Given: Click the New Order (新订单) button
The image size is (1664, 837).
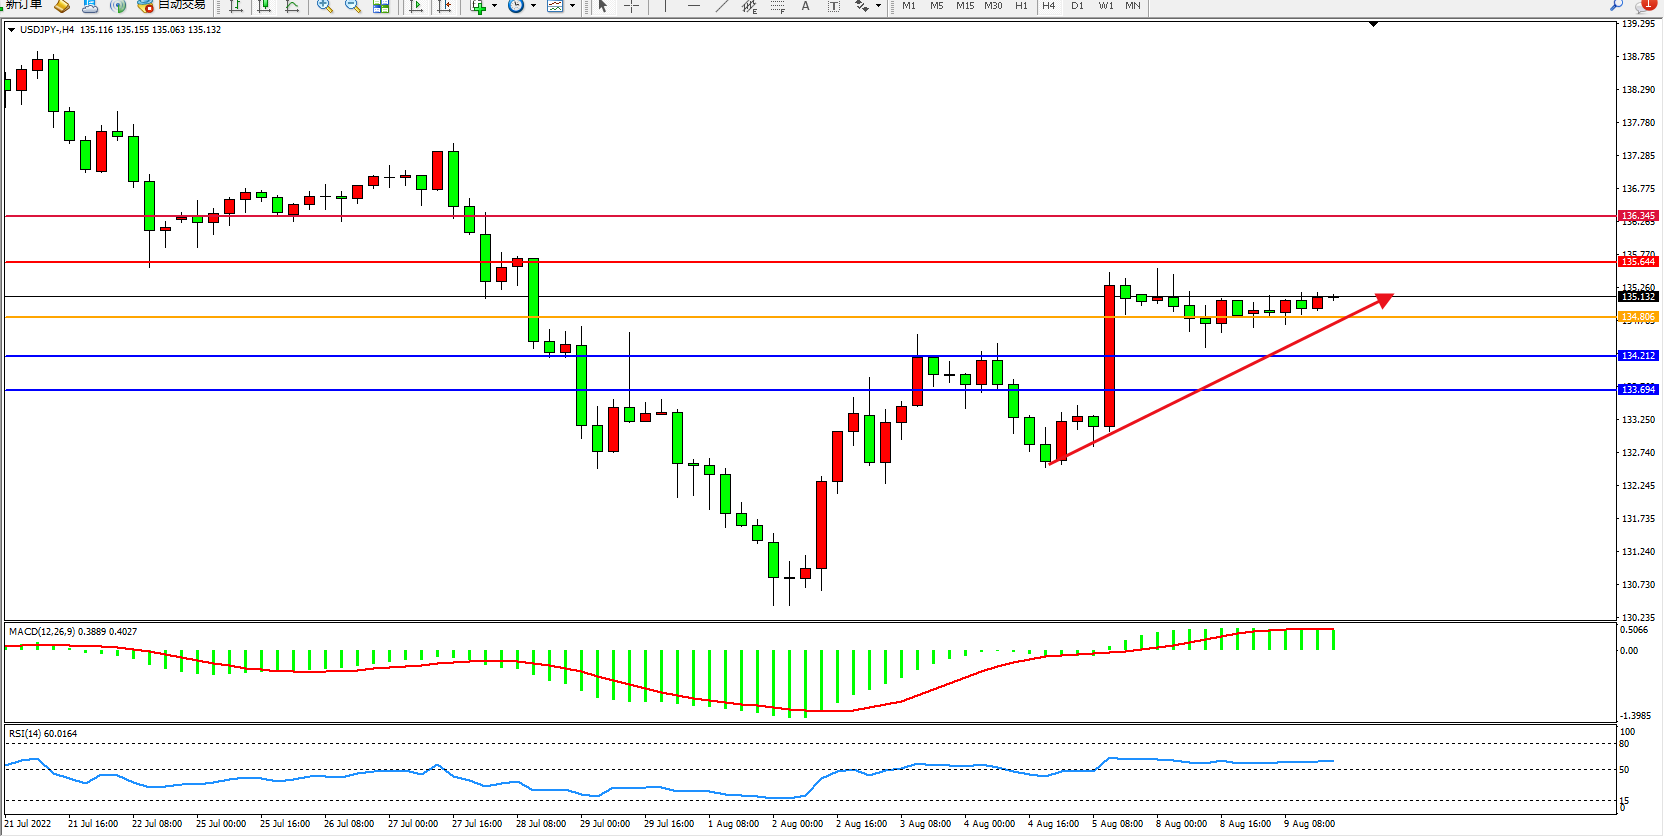Looking at the screenshot, I should coord(24,5).
